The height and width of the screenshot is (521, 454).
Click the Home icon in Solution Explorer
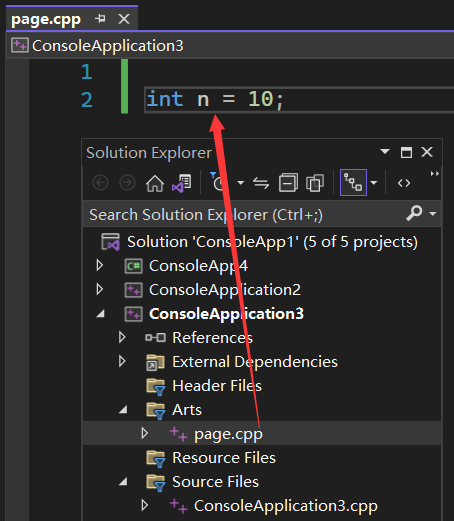155,183
